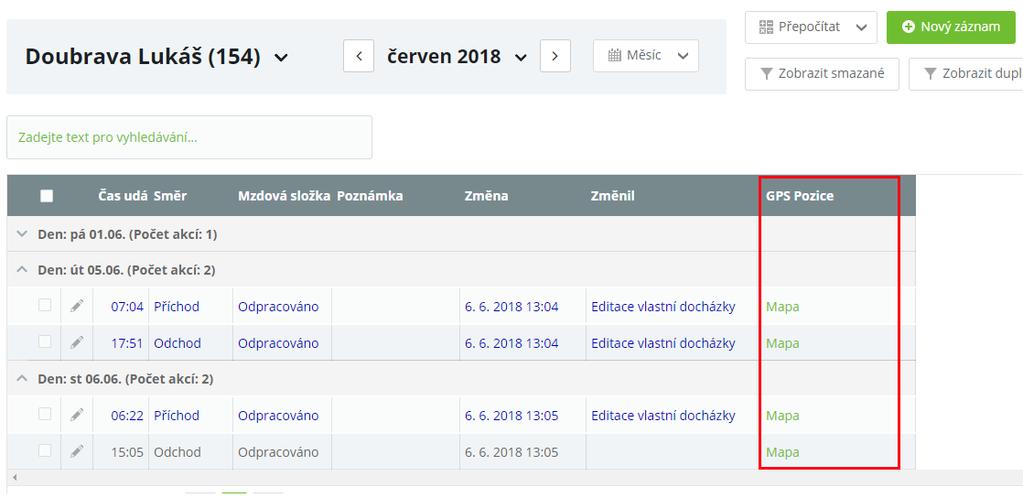Click Odpracováno in the 07:04 row
Screen dimensions: 1023x498
point(278,306)
